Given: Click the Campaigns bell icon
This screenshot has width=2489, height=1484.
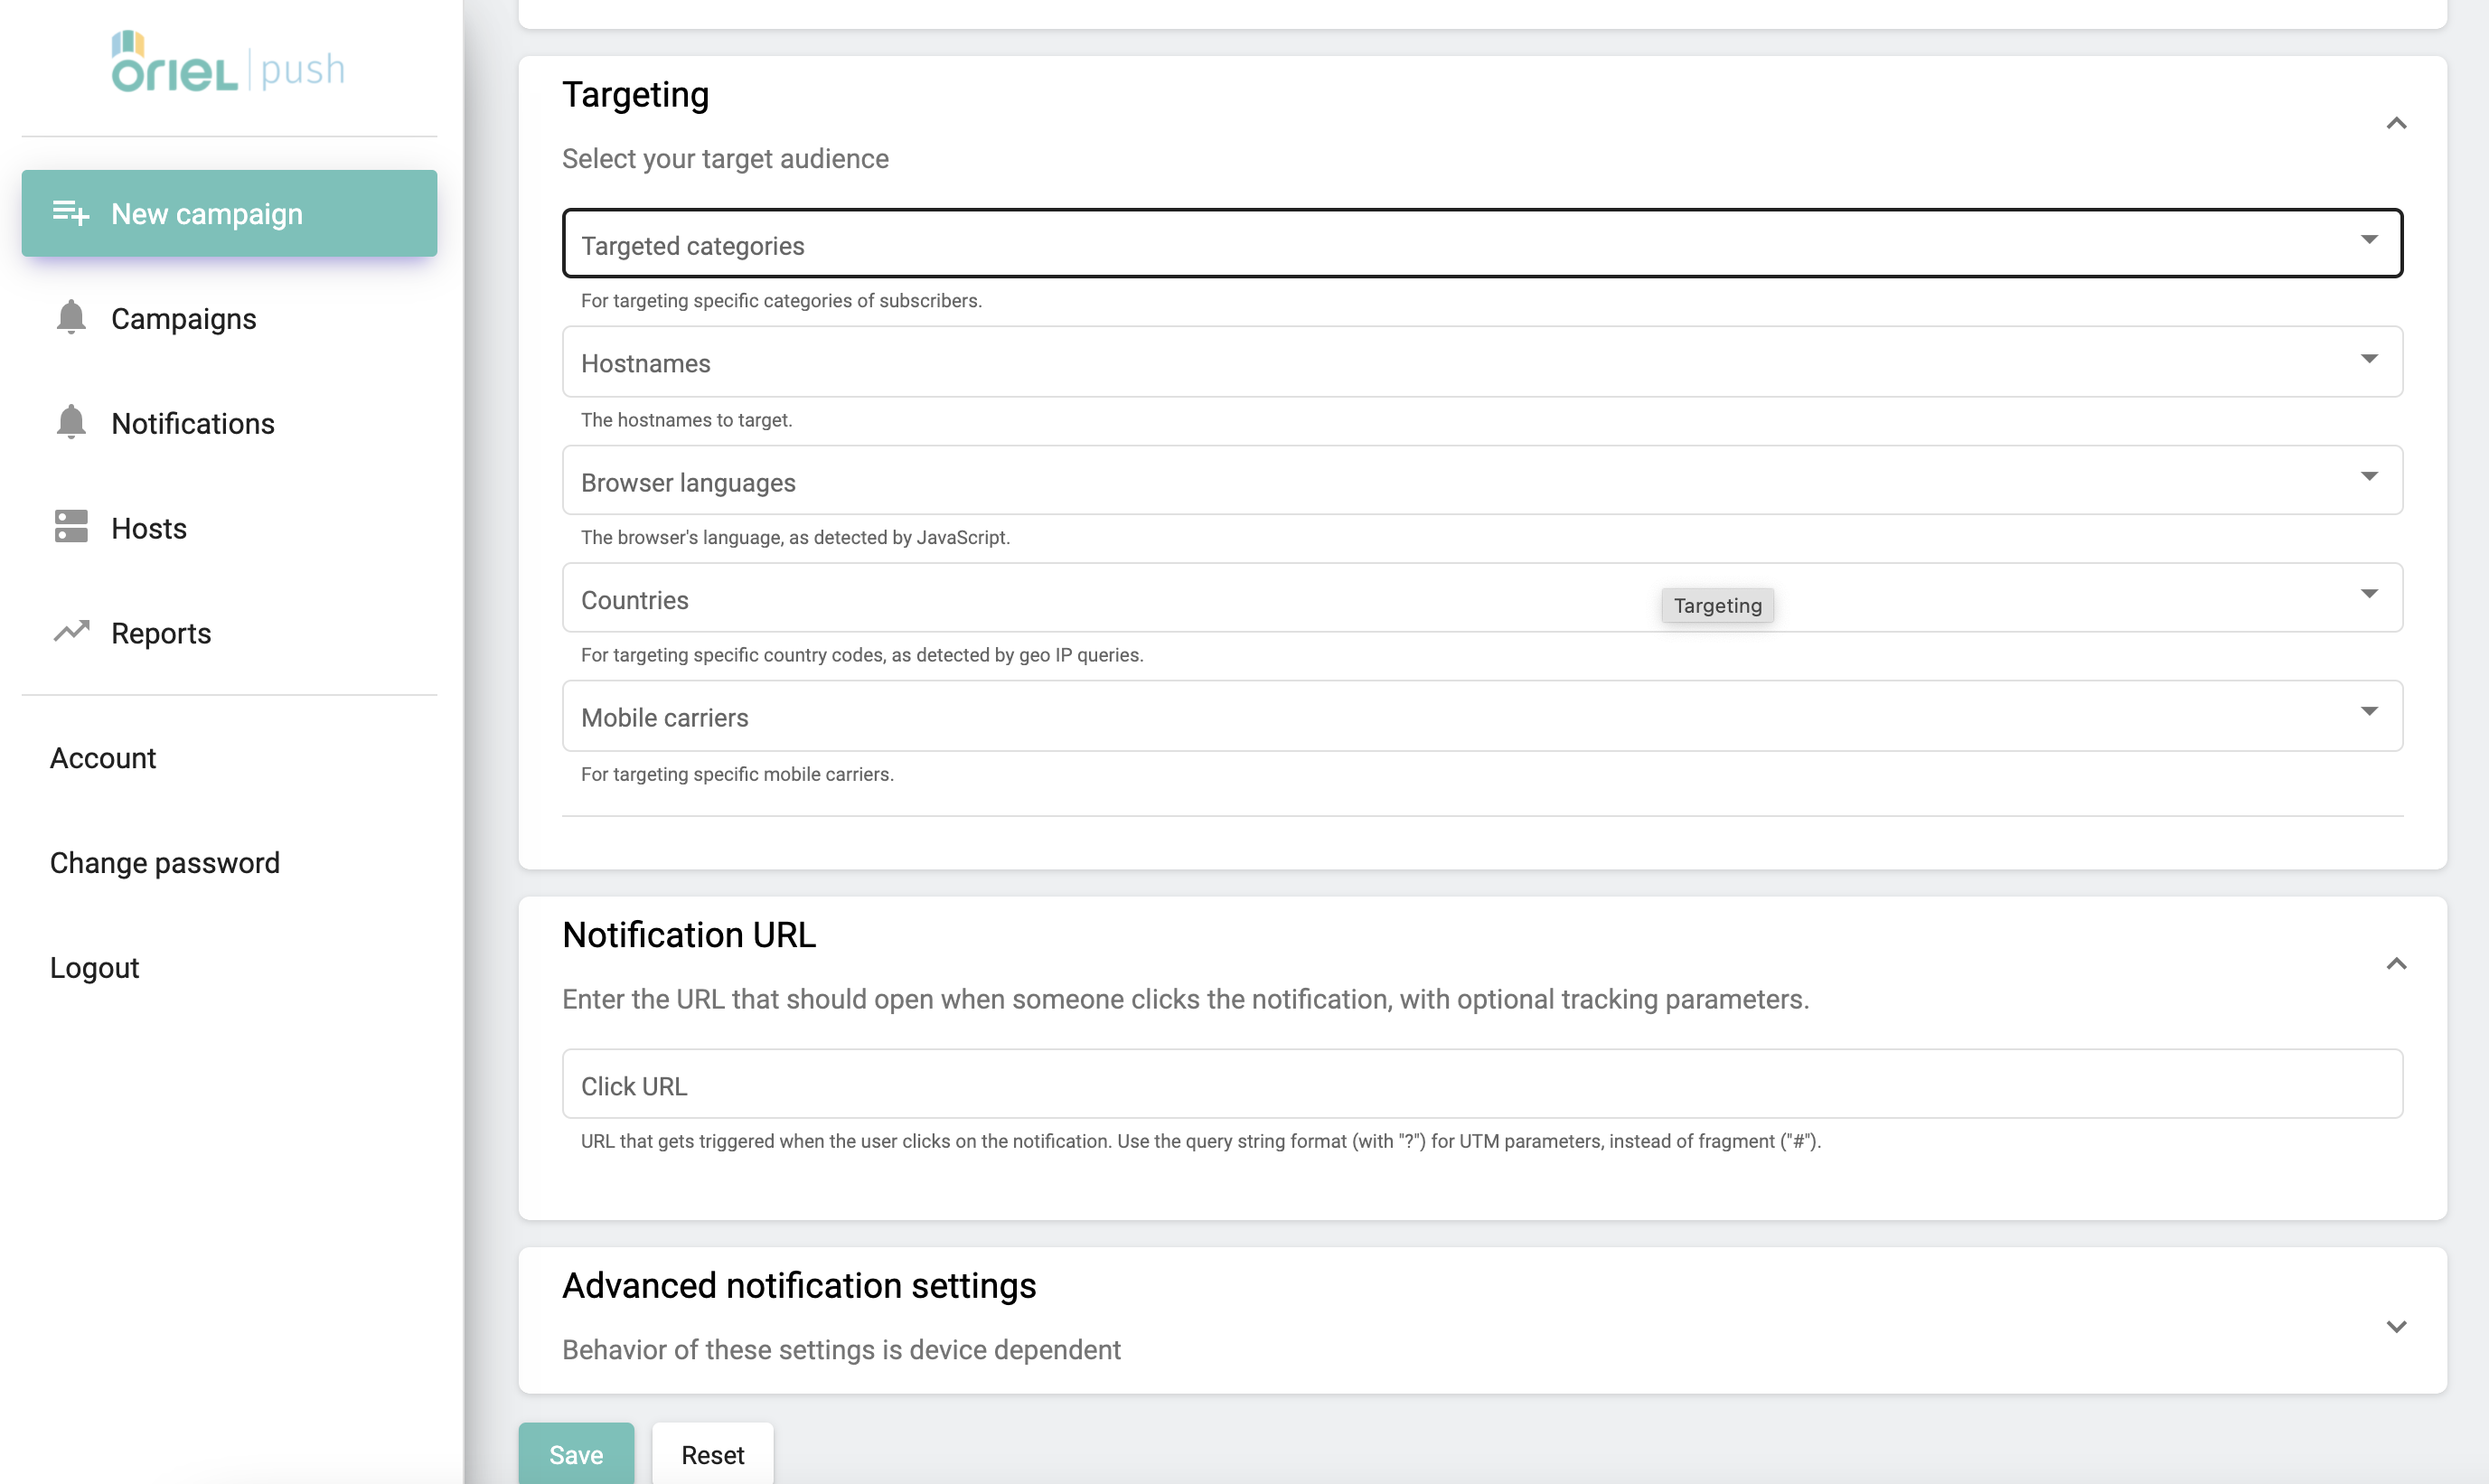Looking at the screenshot, I should click(x=71, y=318).
